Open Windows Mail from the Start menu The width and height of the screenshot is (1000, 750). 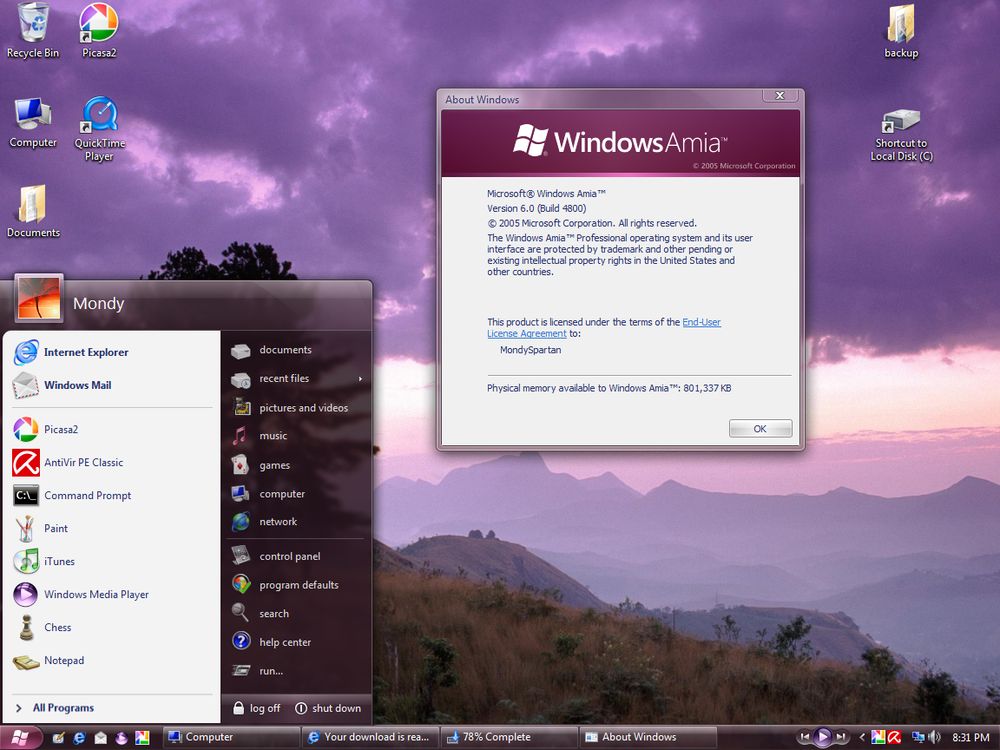tap(112, 385)
